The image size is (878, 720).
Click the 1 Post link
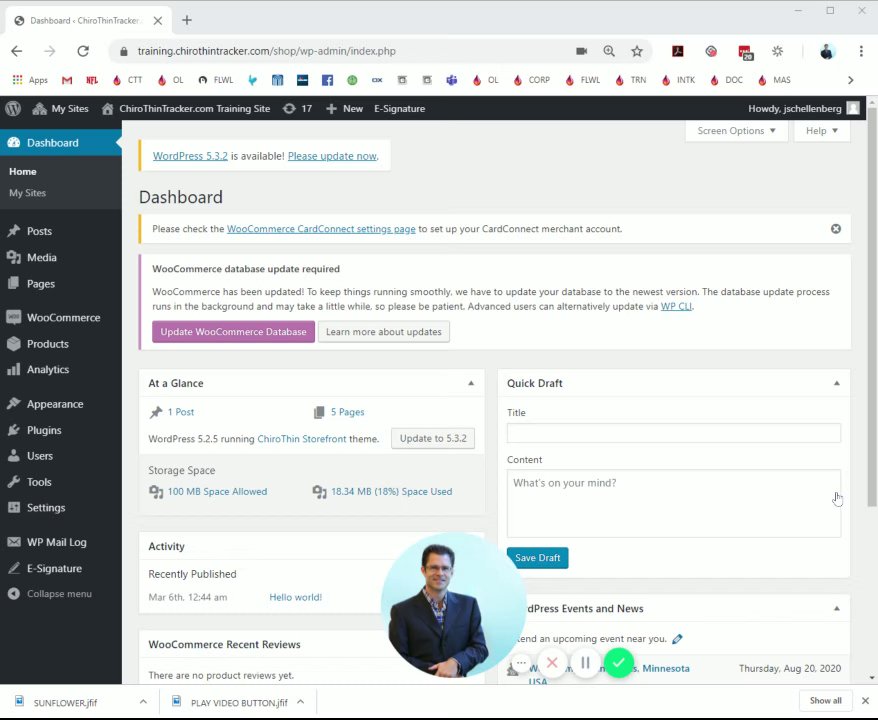181,412
